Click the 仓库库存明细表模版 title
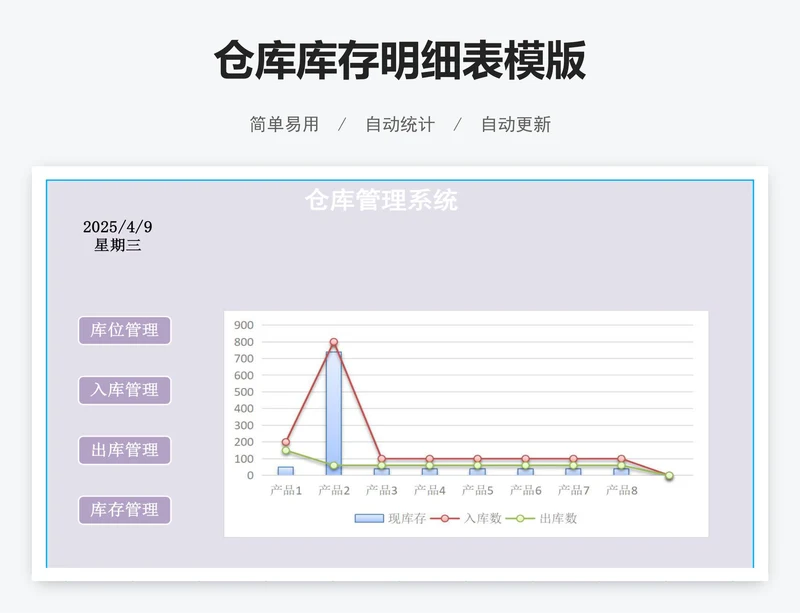The height and width of the screenshot is (613, 800). (400, 60)
